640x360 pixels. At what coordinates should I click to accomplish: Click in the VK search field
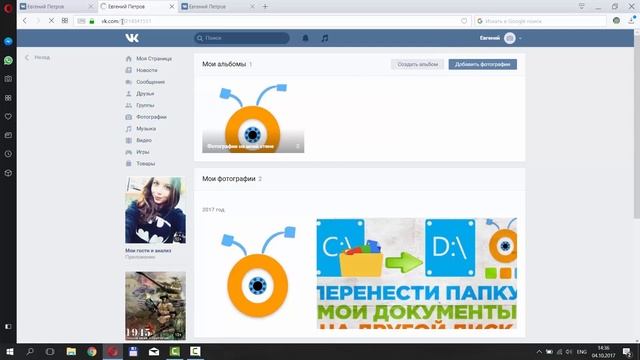tap(242, 38)
